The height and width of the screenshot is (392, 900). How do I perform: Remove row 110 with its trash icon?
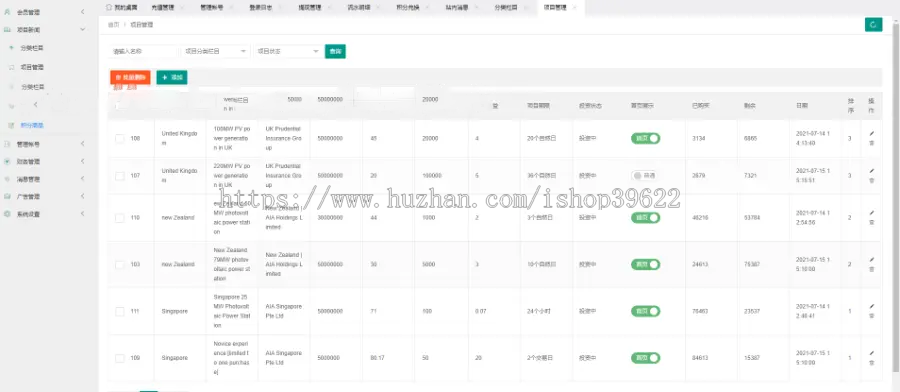tap(872, 222)
